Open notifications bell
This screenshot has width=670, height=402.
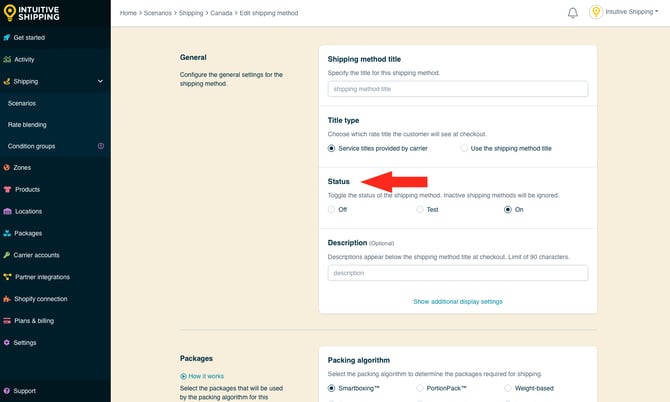[x=573, y=13]
